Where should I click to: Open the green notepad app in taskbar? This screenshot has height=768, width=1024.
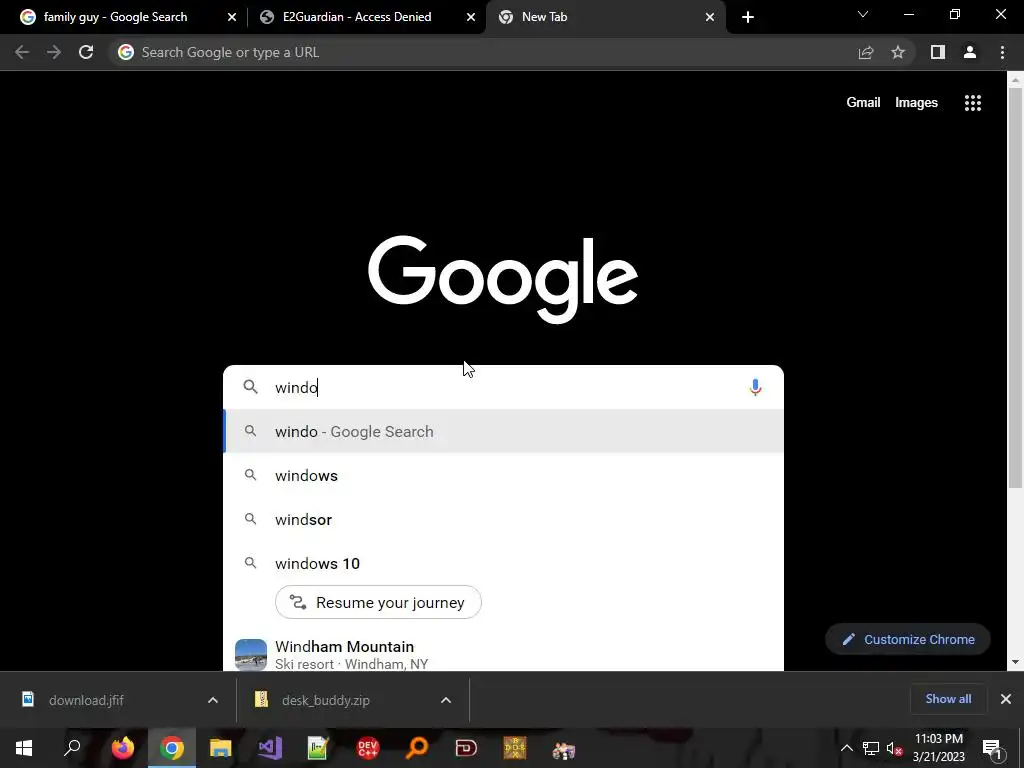click(x=318, y=748)
